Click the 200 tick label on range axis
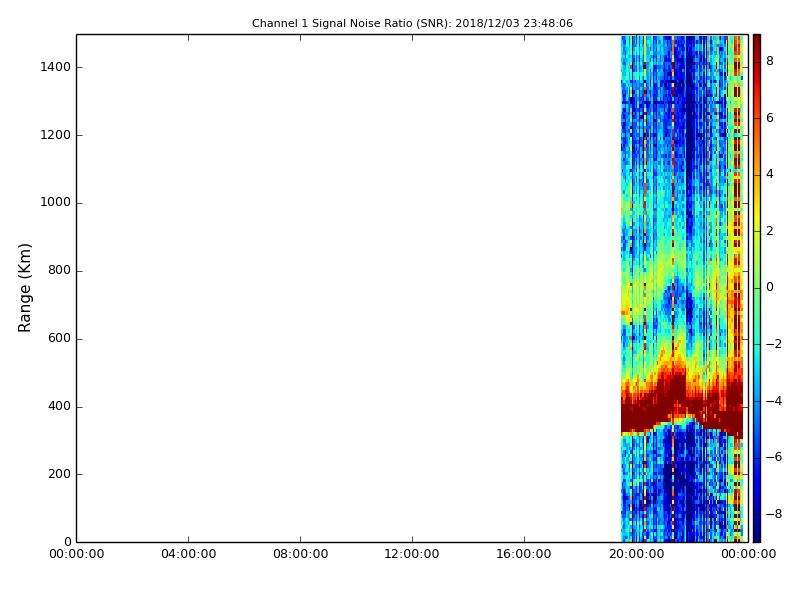Screen dimensions: 800x600 (x=59, y=474)
